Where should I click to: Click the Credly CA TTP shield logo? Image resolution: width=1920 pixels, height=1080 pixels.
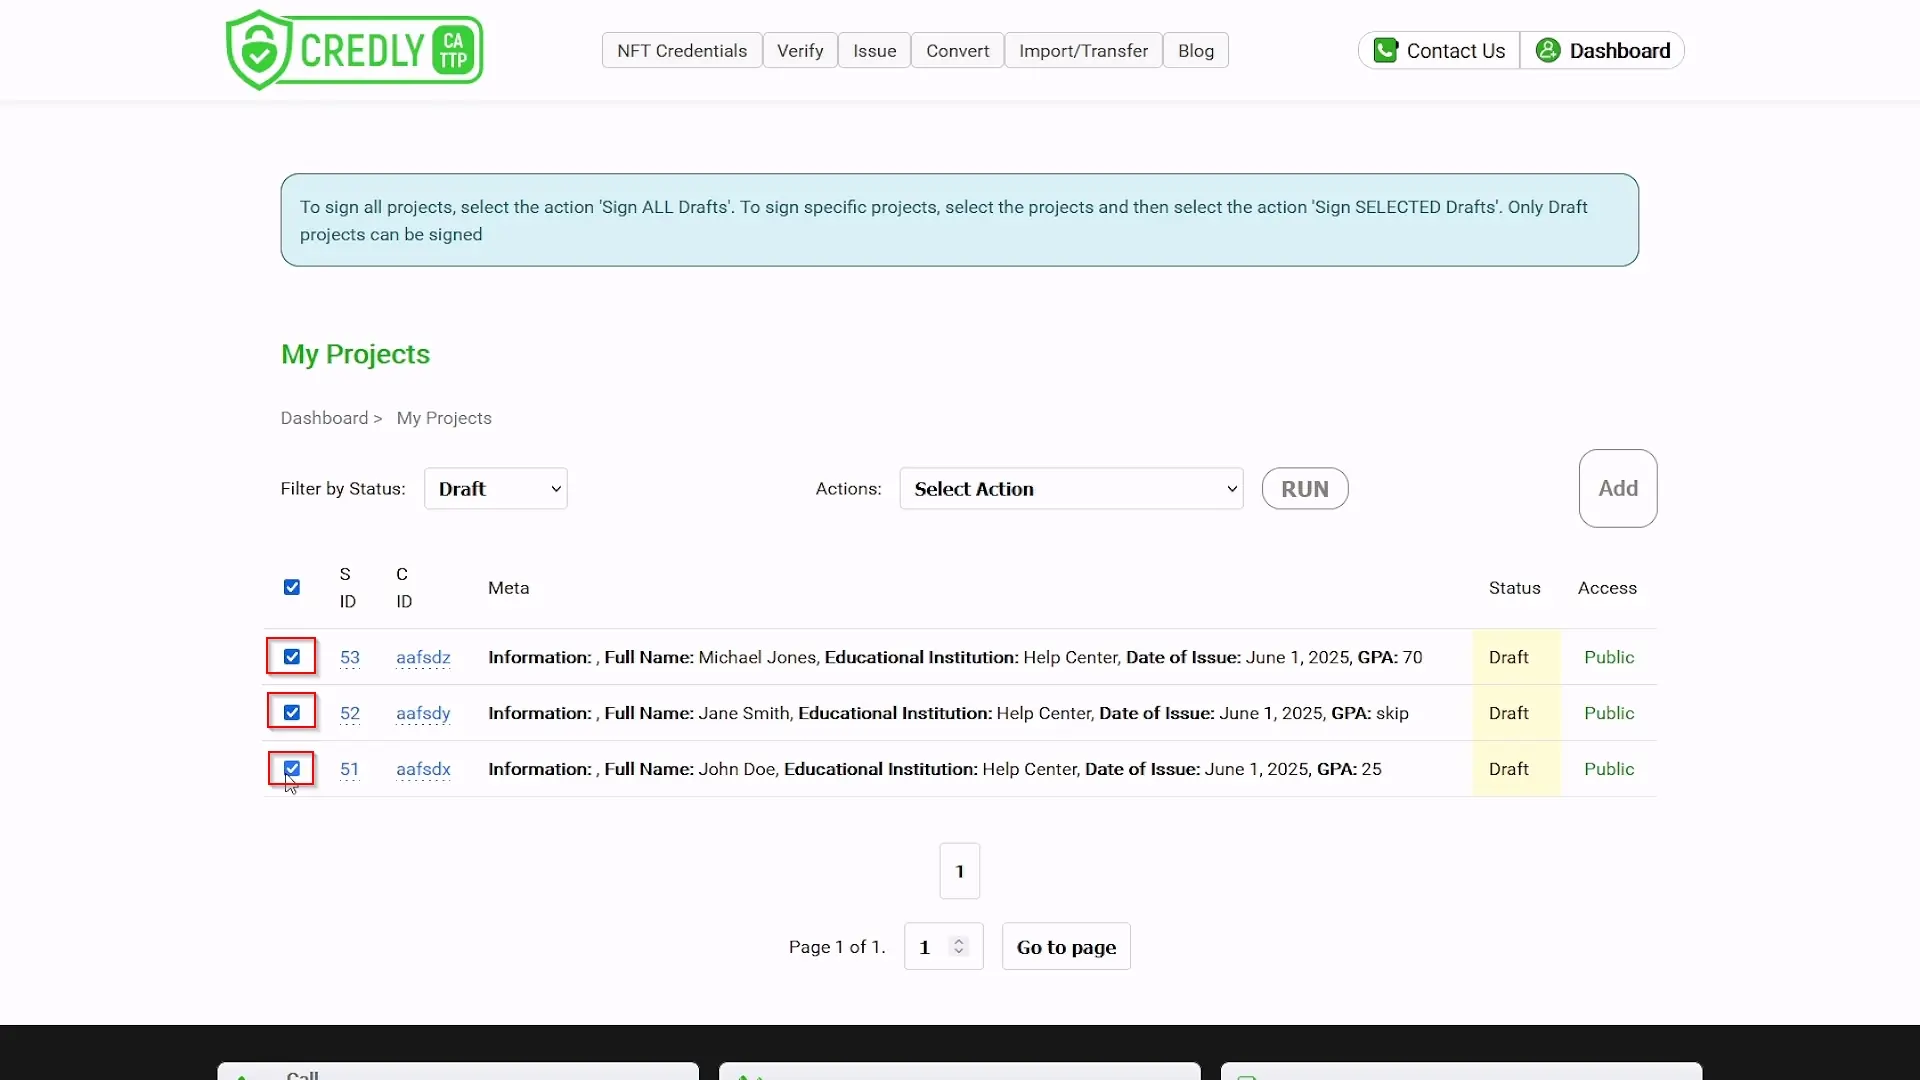pos(354,50)
